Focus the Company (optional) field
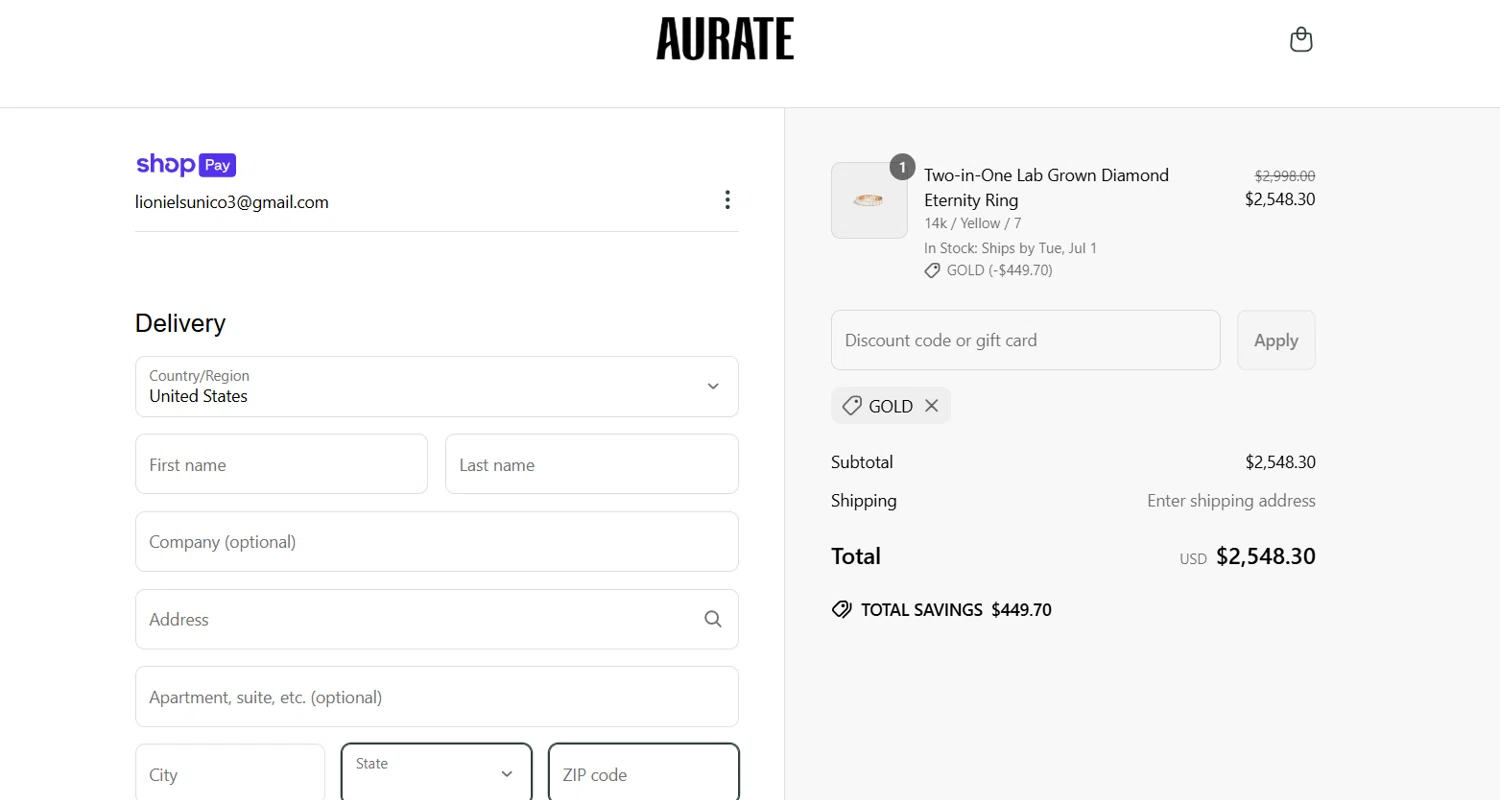This screenshot has width=1500, height=800. point(437,542)
